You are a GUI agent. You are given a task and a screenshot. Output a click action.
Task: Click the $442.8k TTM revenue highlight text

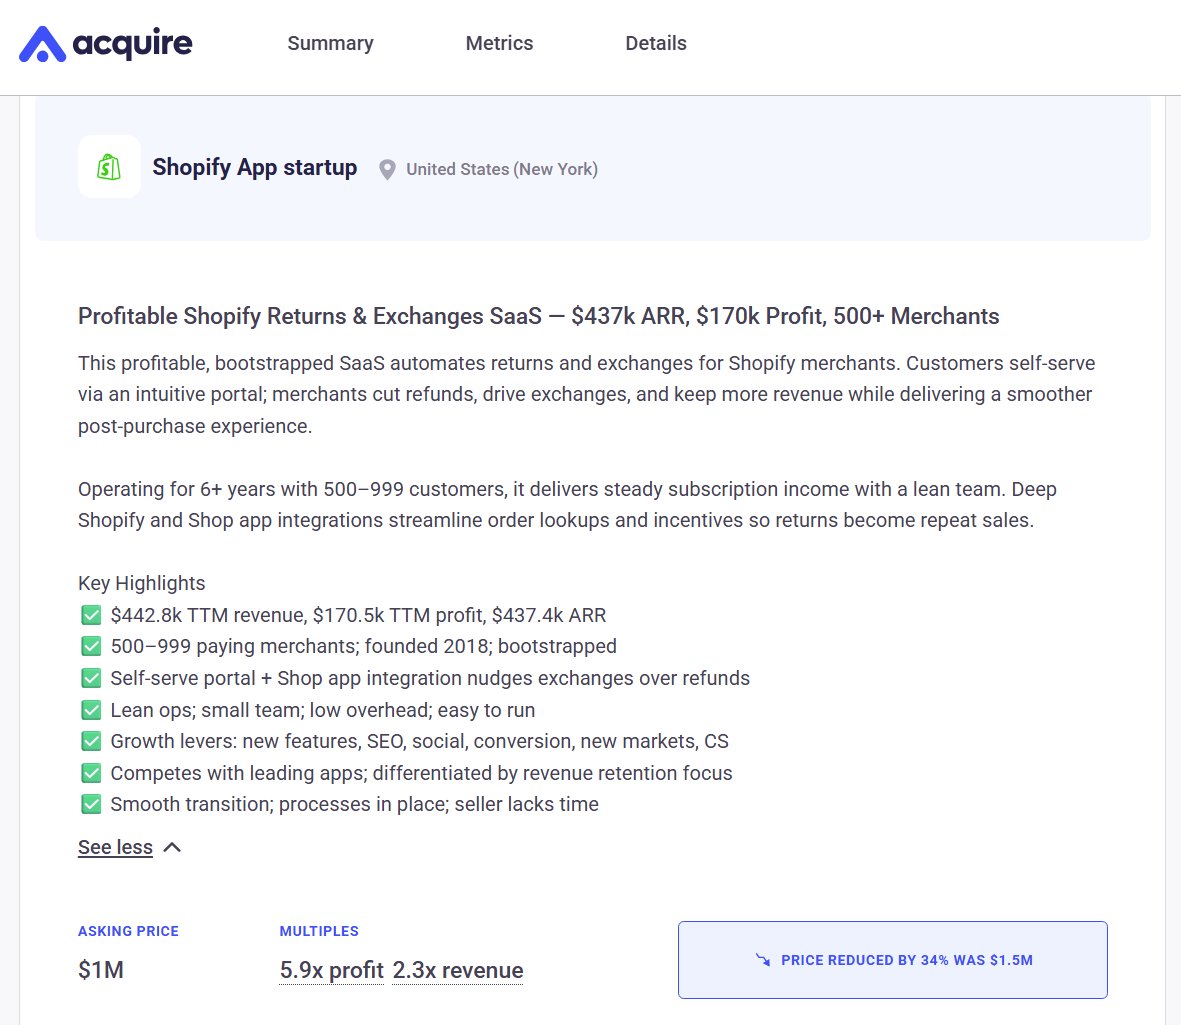pos(359,615)
